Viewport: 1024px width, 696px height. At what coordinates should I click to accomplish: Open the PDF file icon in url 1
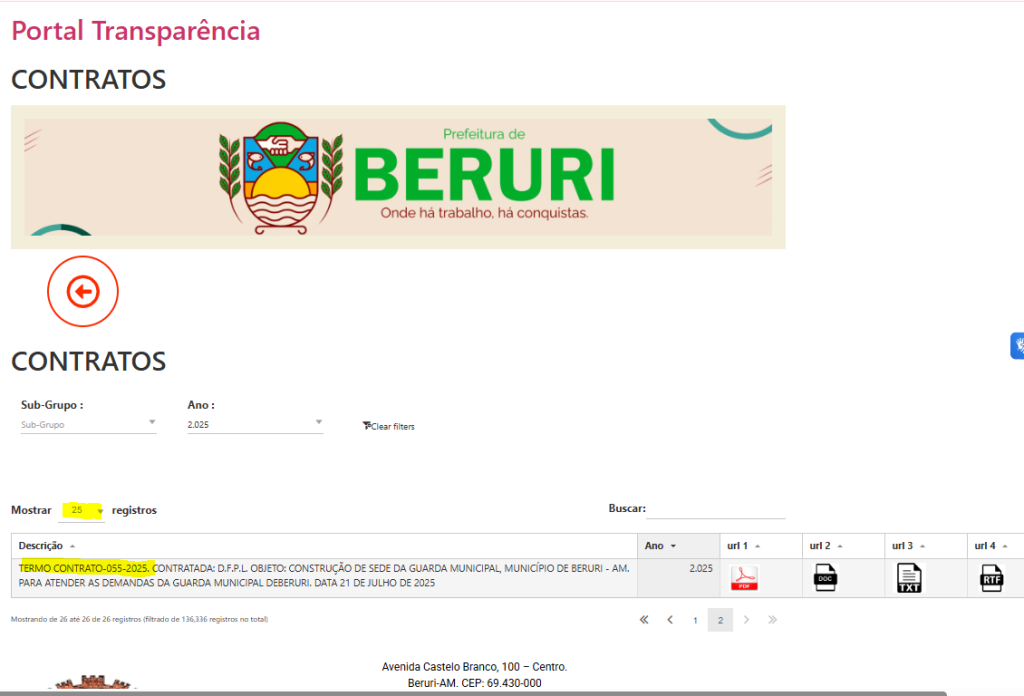(x=744, y=578)
